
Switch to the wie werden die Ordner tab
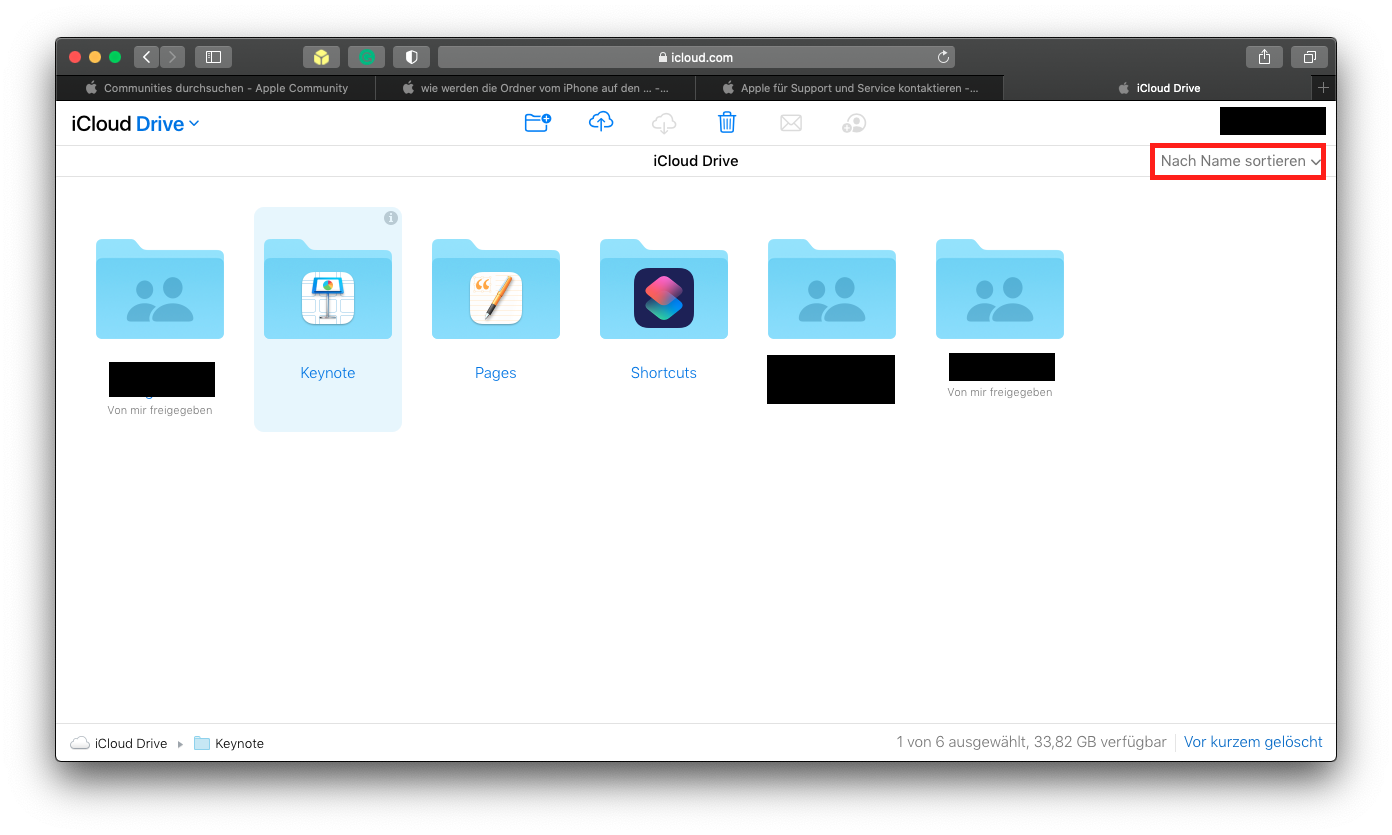click(535, 88)
